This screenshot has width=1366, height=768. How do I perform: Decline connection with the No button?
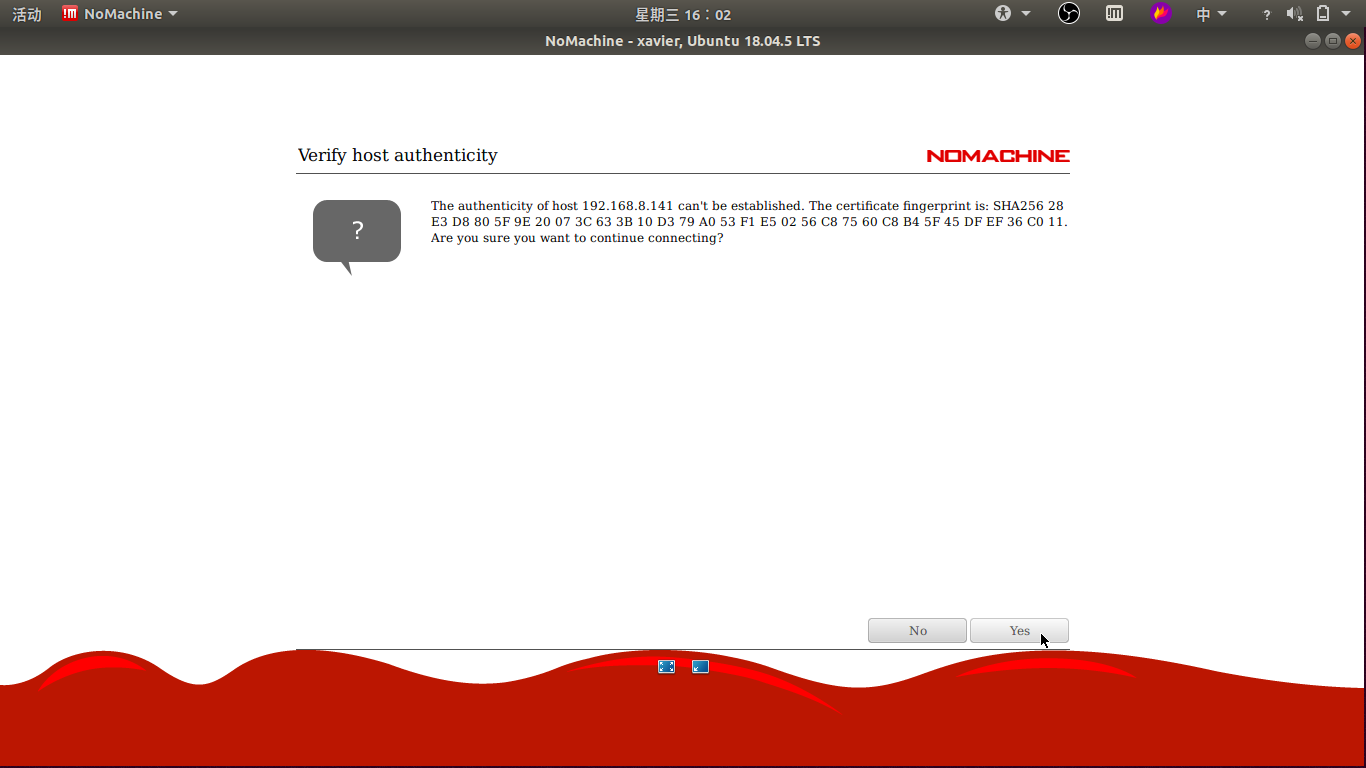(917, 631)
